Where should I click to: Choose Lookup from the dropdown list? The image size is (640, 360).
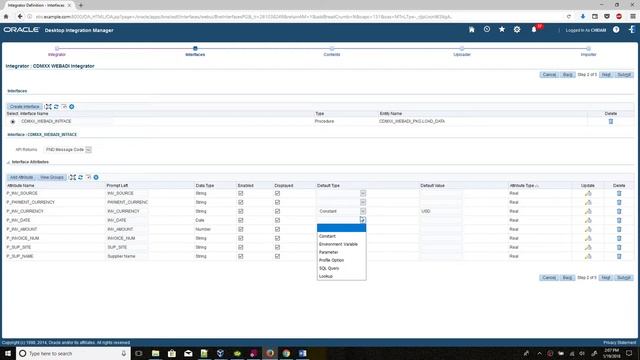tap(341, 276)
